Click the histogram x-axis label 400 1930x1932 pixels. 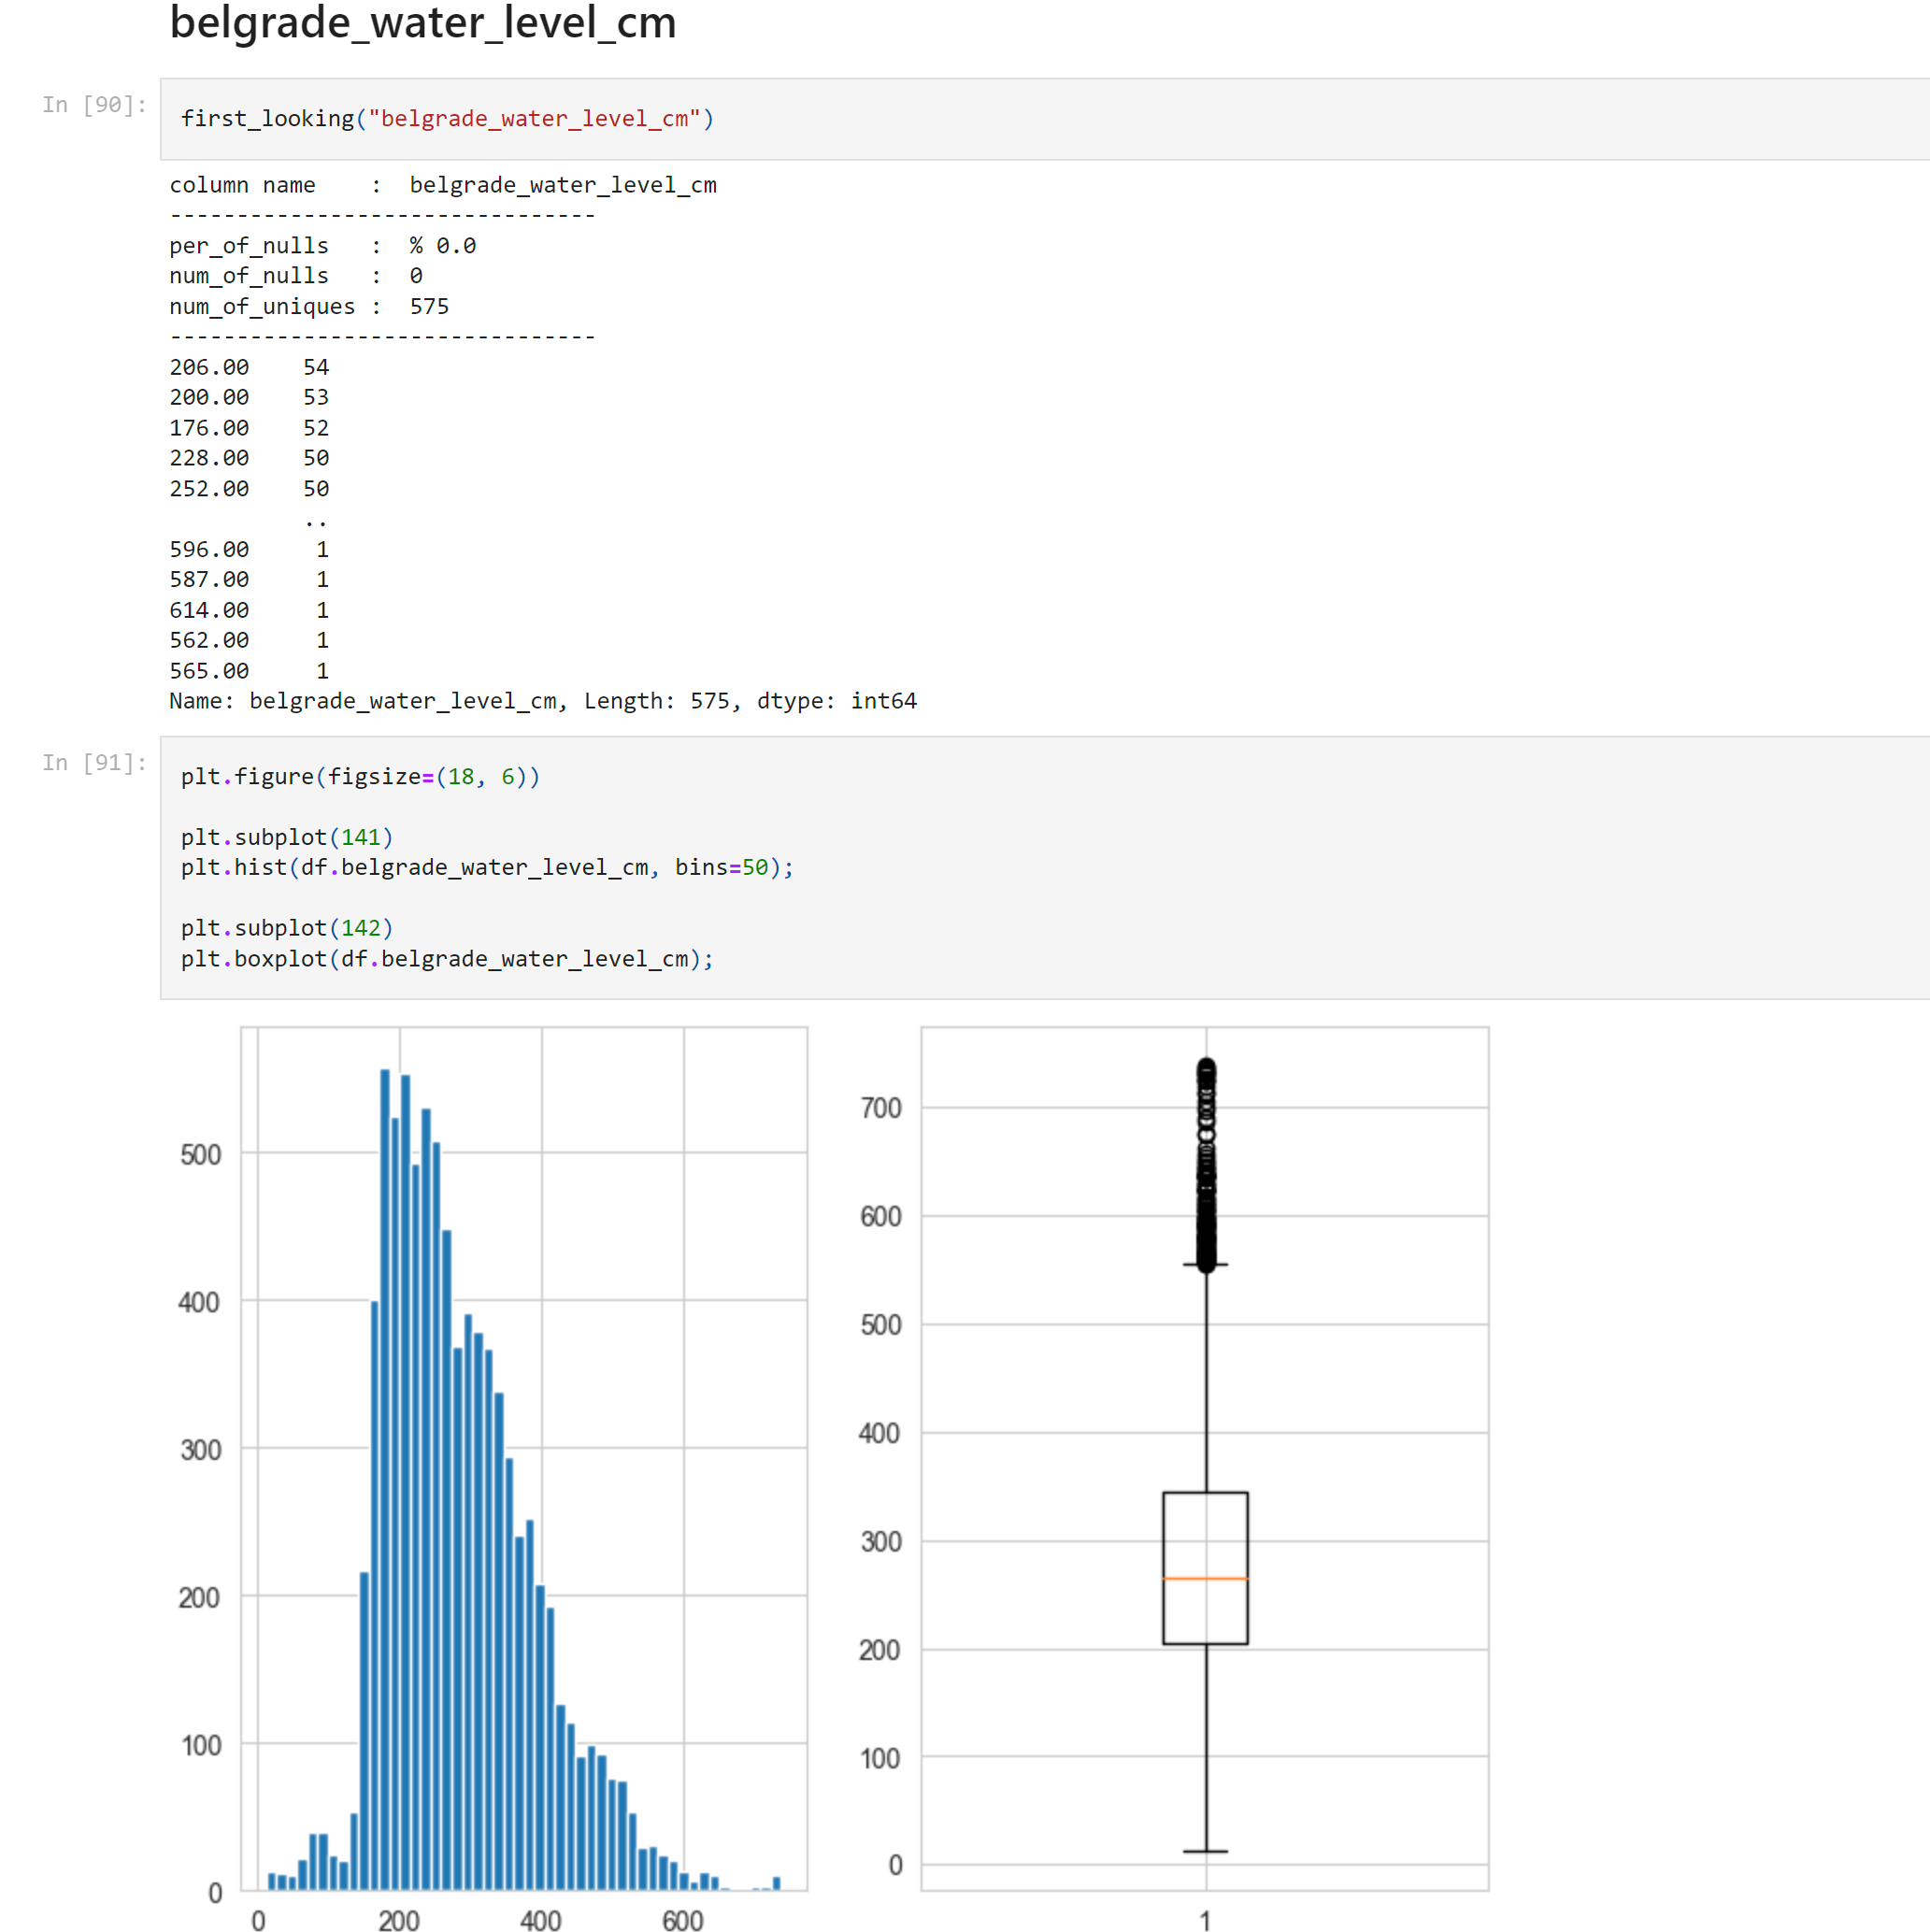pos(541,1919)
